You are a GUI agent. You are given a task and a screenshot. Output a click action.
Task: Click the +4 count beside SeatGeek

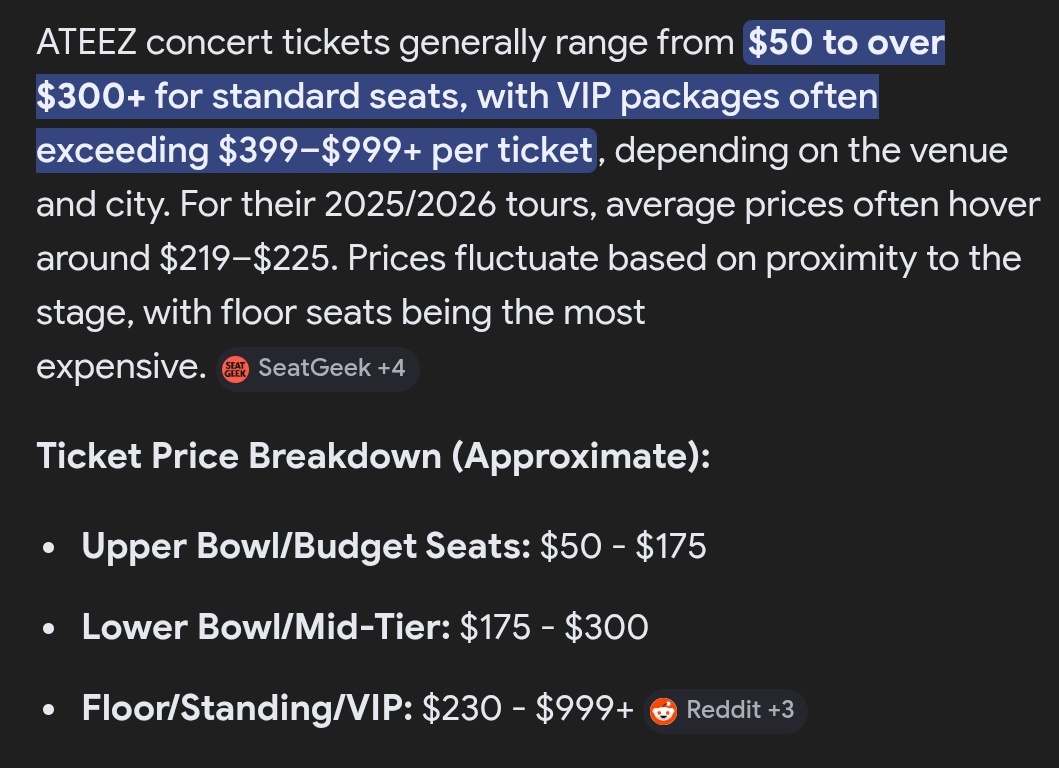point(390,368)
